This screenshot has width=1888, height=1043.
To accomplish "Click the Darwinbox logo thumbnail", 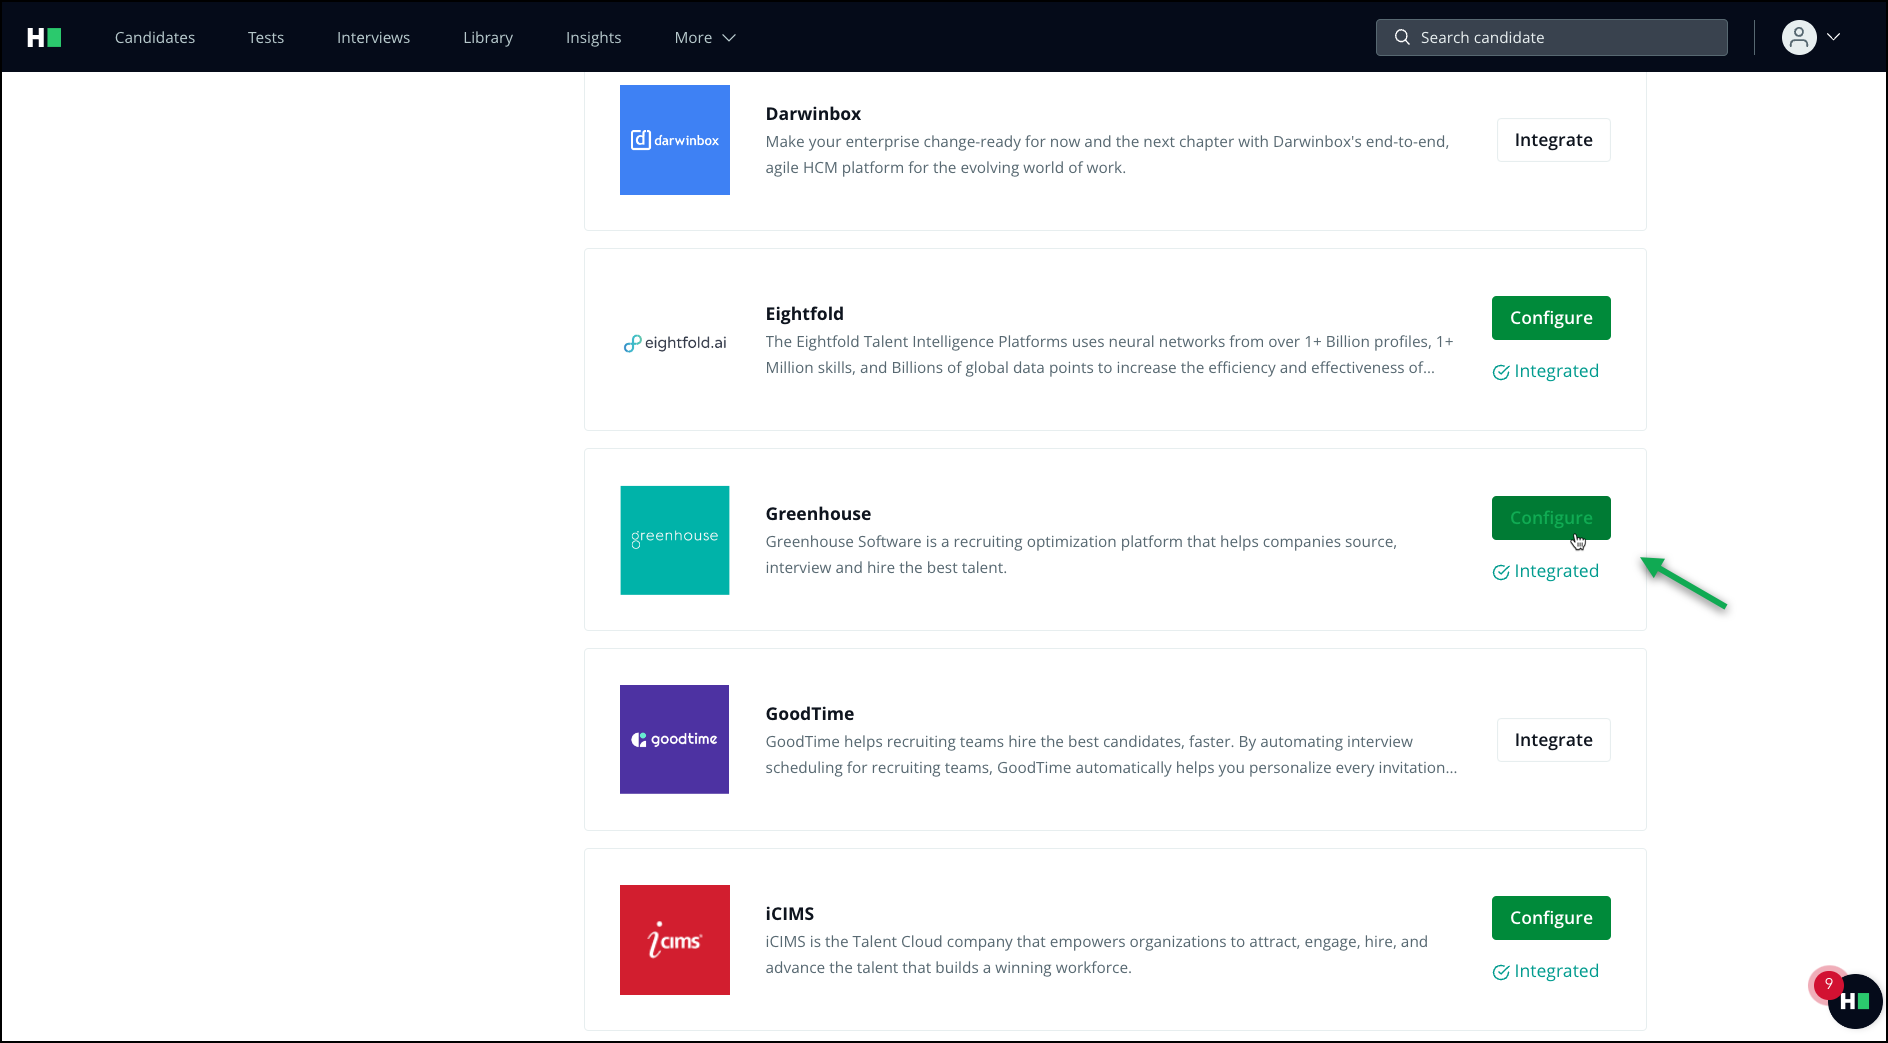I will 675,140.
